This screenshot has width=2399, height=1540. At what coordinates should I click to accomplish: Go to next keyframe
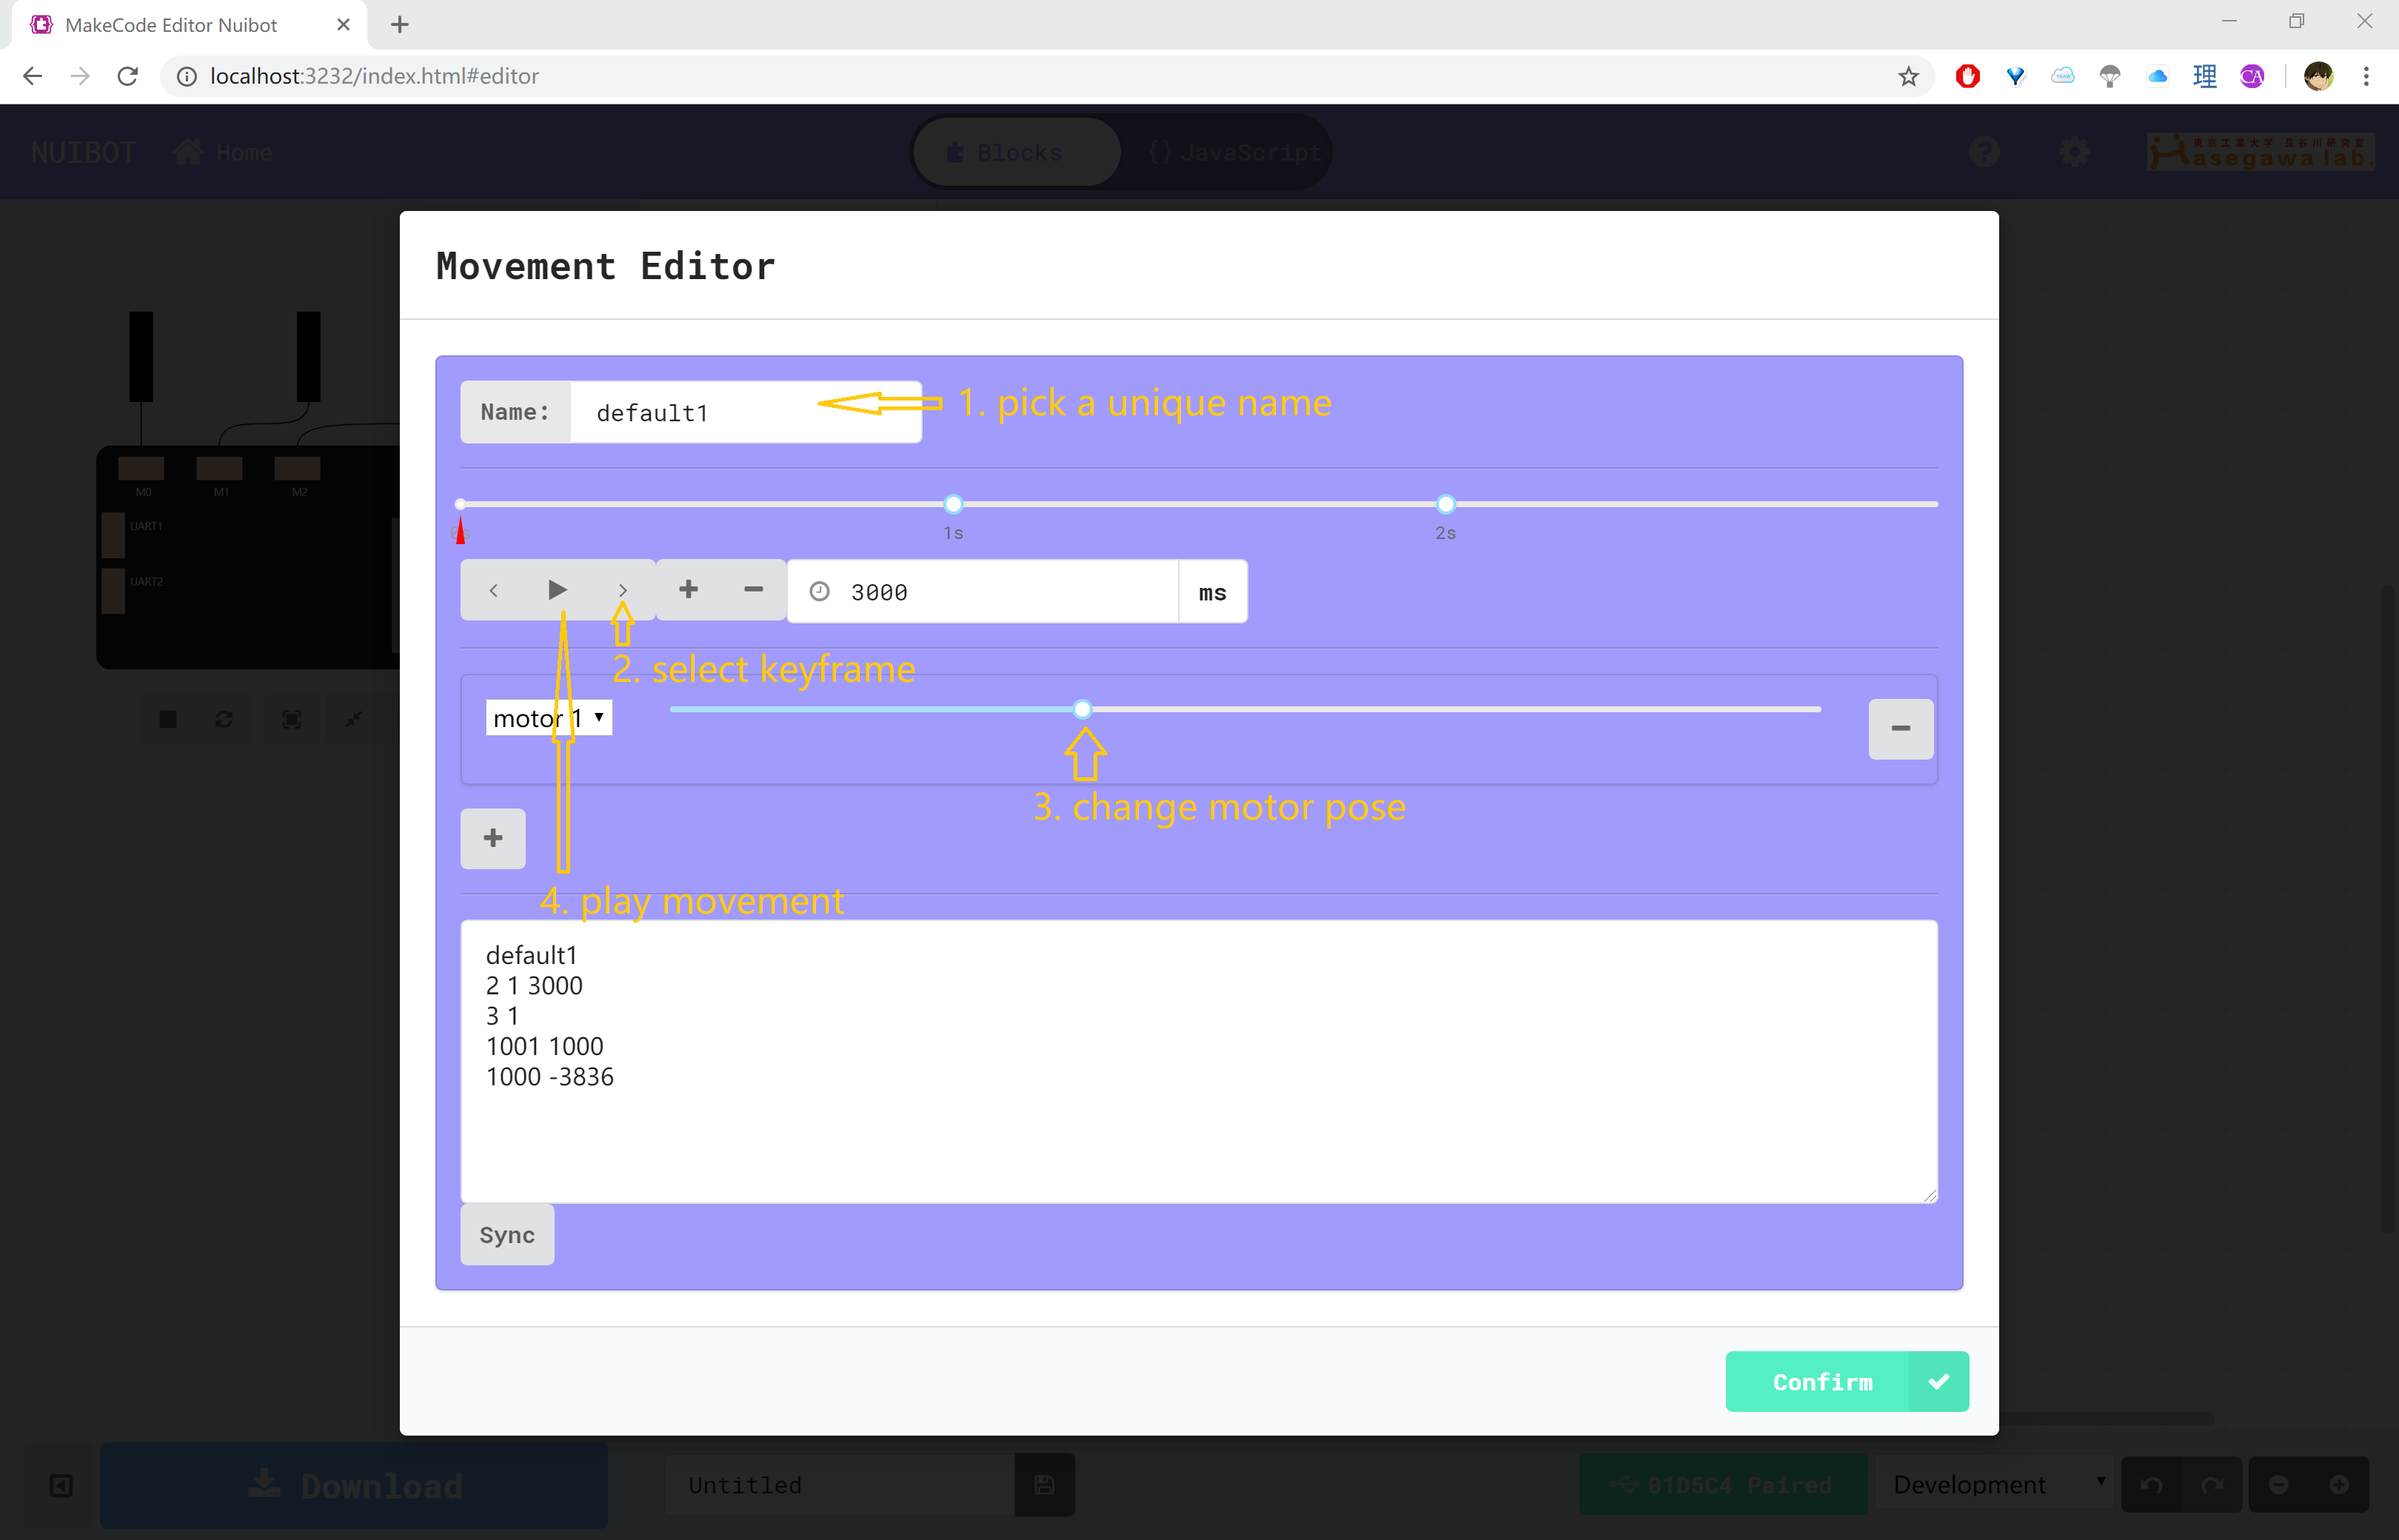(622, 590)
